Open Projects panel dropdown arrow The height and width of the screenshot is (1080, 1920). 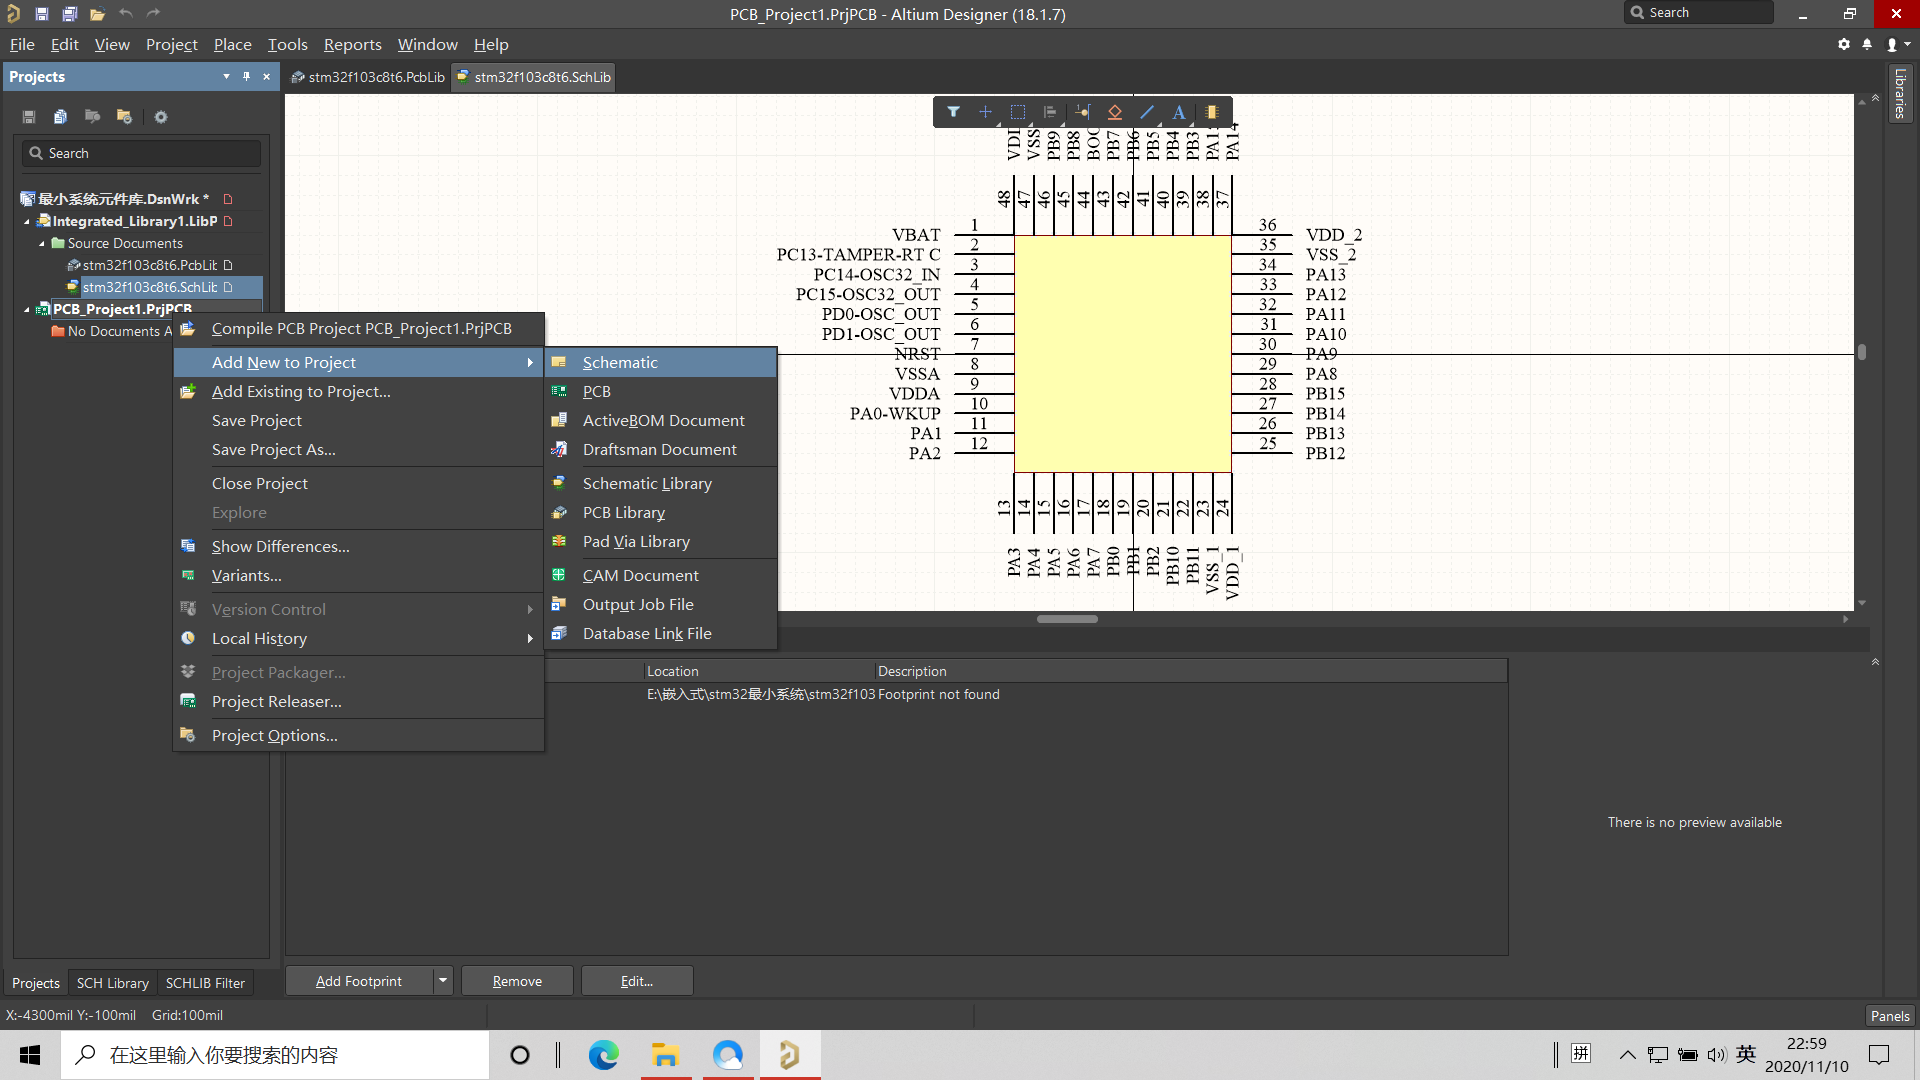tap(226, 76)
